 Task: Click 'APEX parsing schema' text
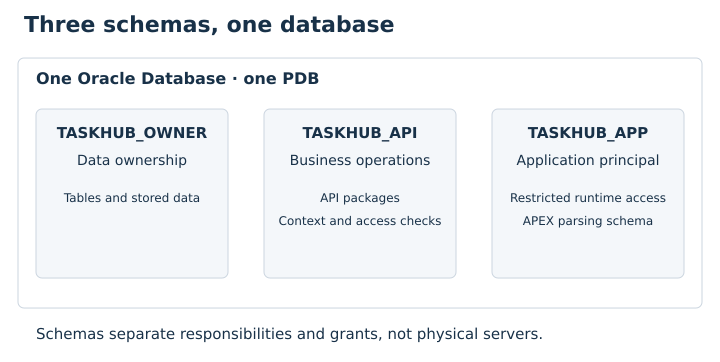[x=588, y=221]
